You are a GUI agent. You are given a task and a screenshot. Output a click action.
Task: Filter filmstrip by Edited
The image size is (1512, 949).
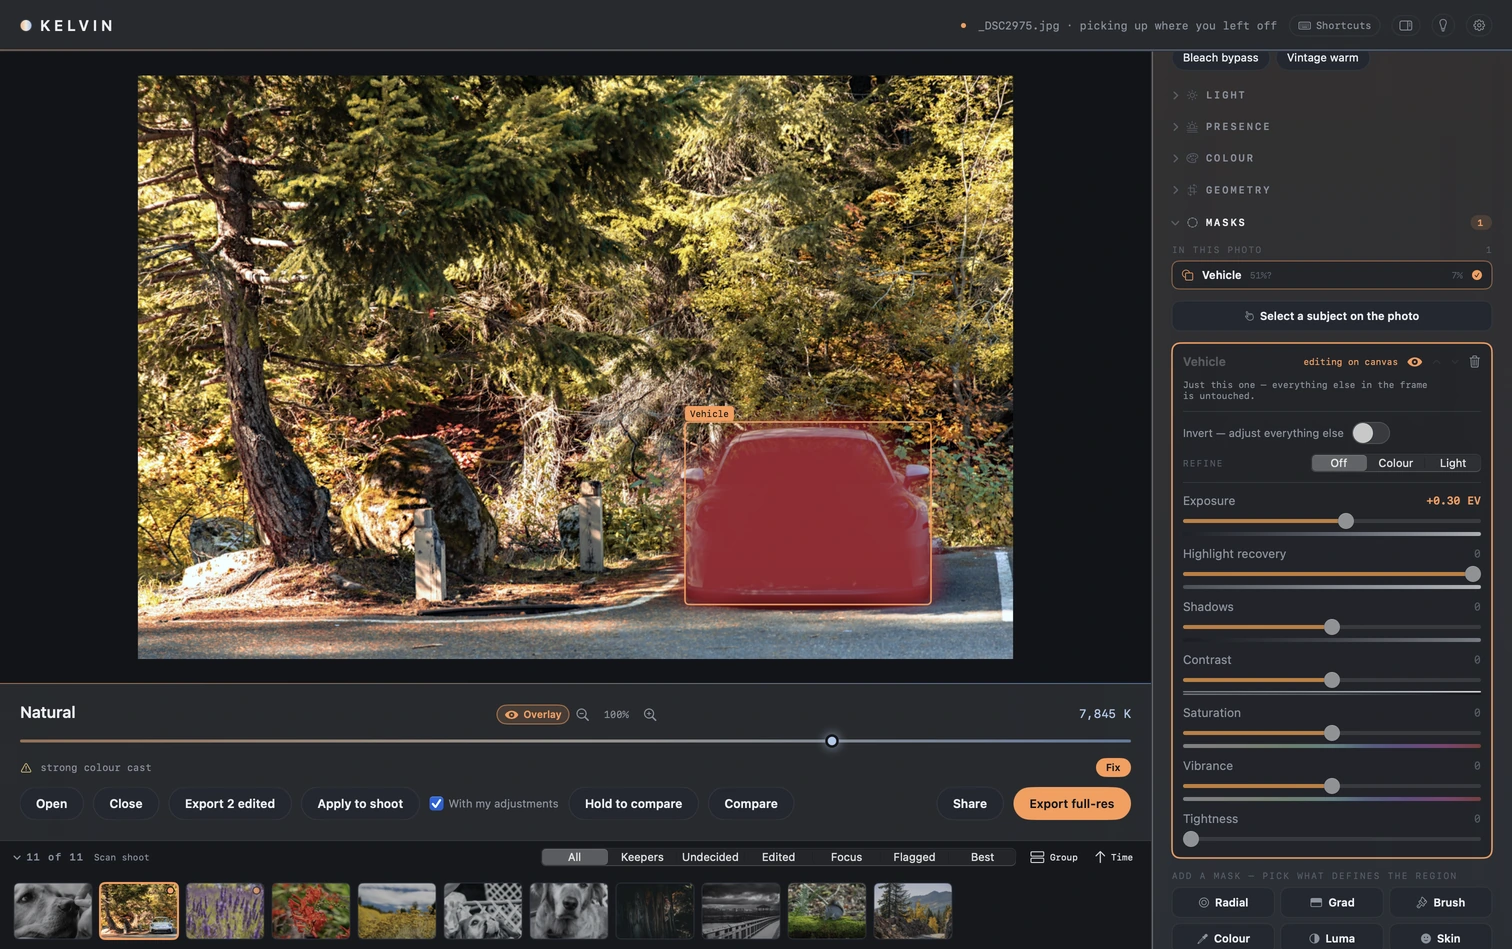point(778,857)
